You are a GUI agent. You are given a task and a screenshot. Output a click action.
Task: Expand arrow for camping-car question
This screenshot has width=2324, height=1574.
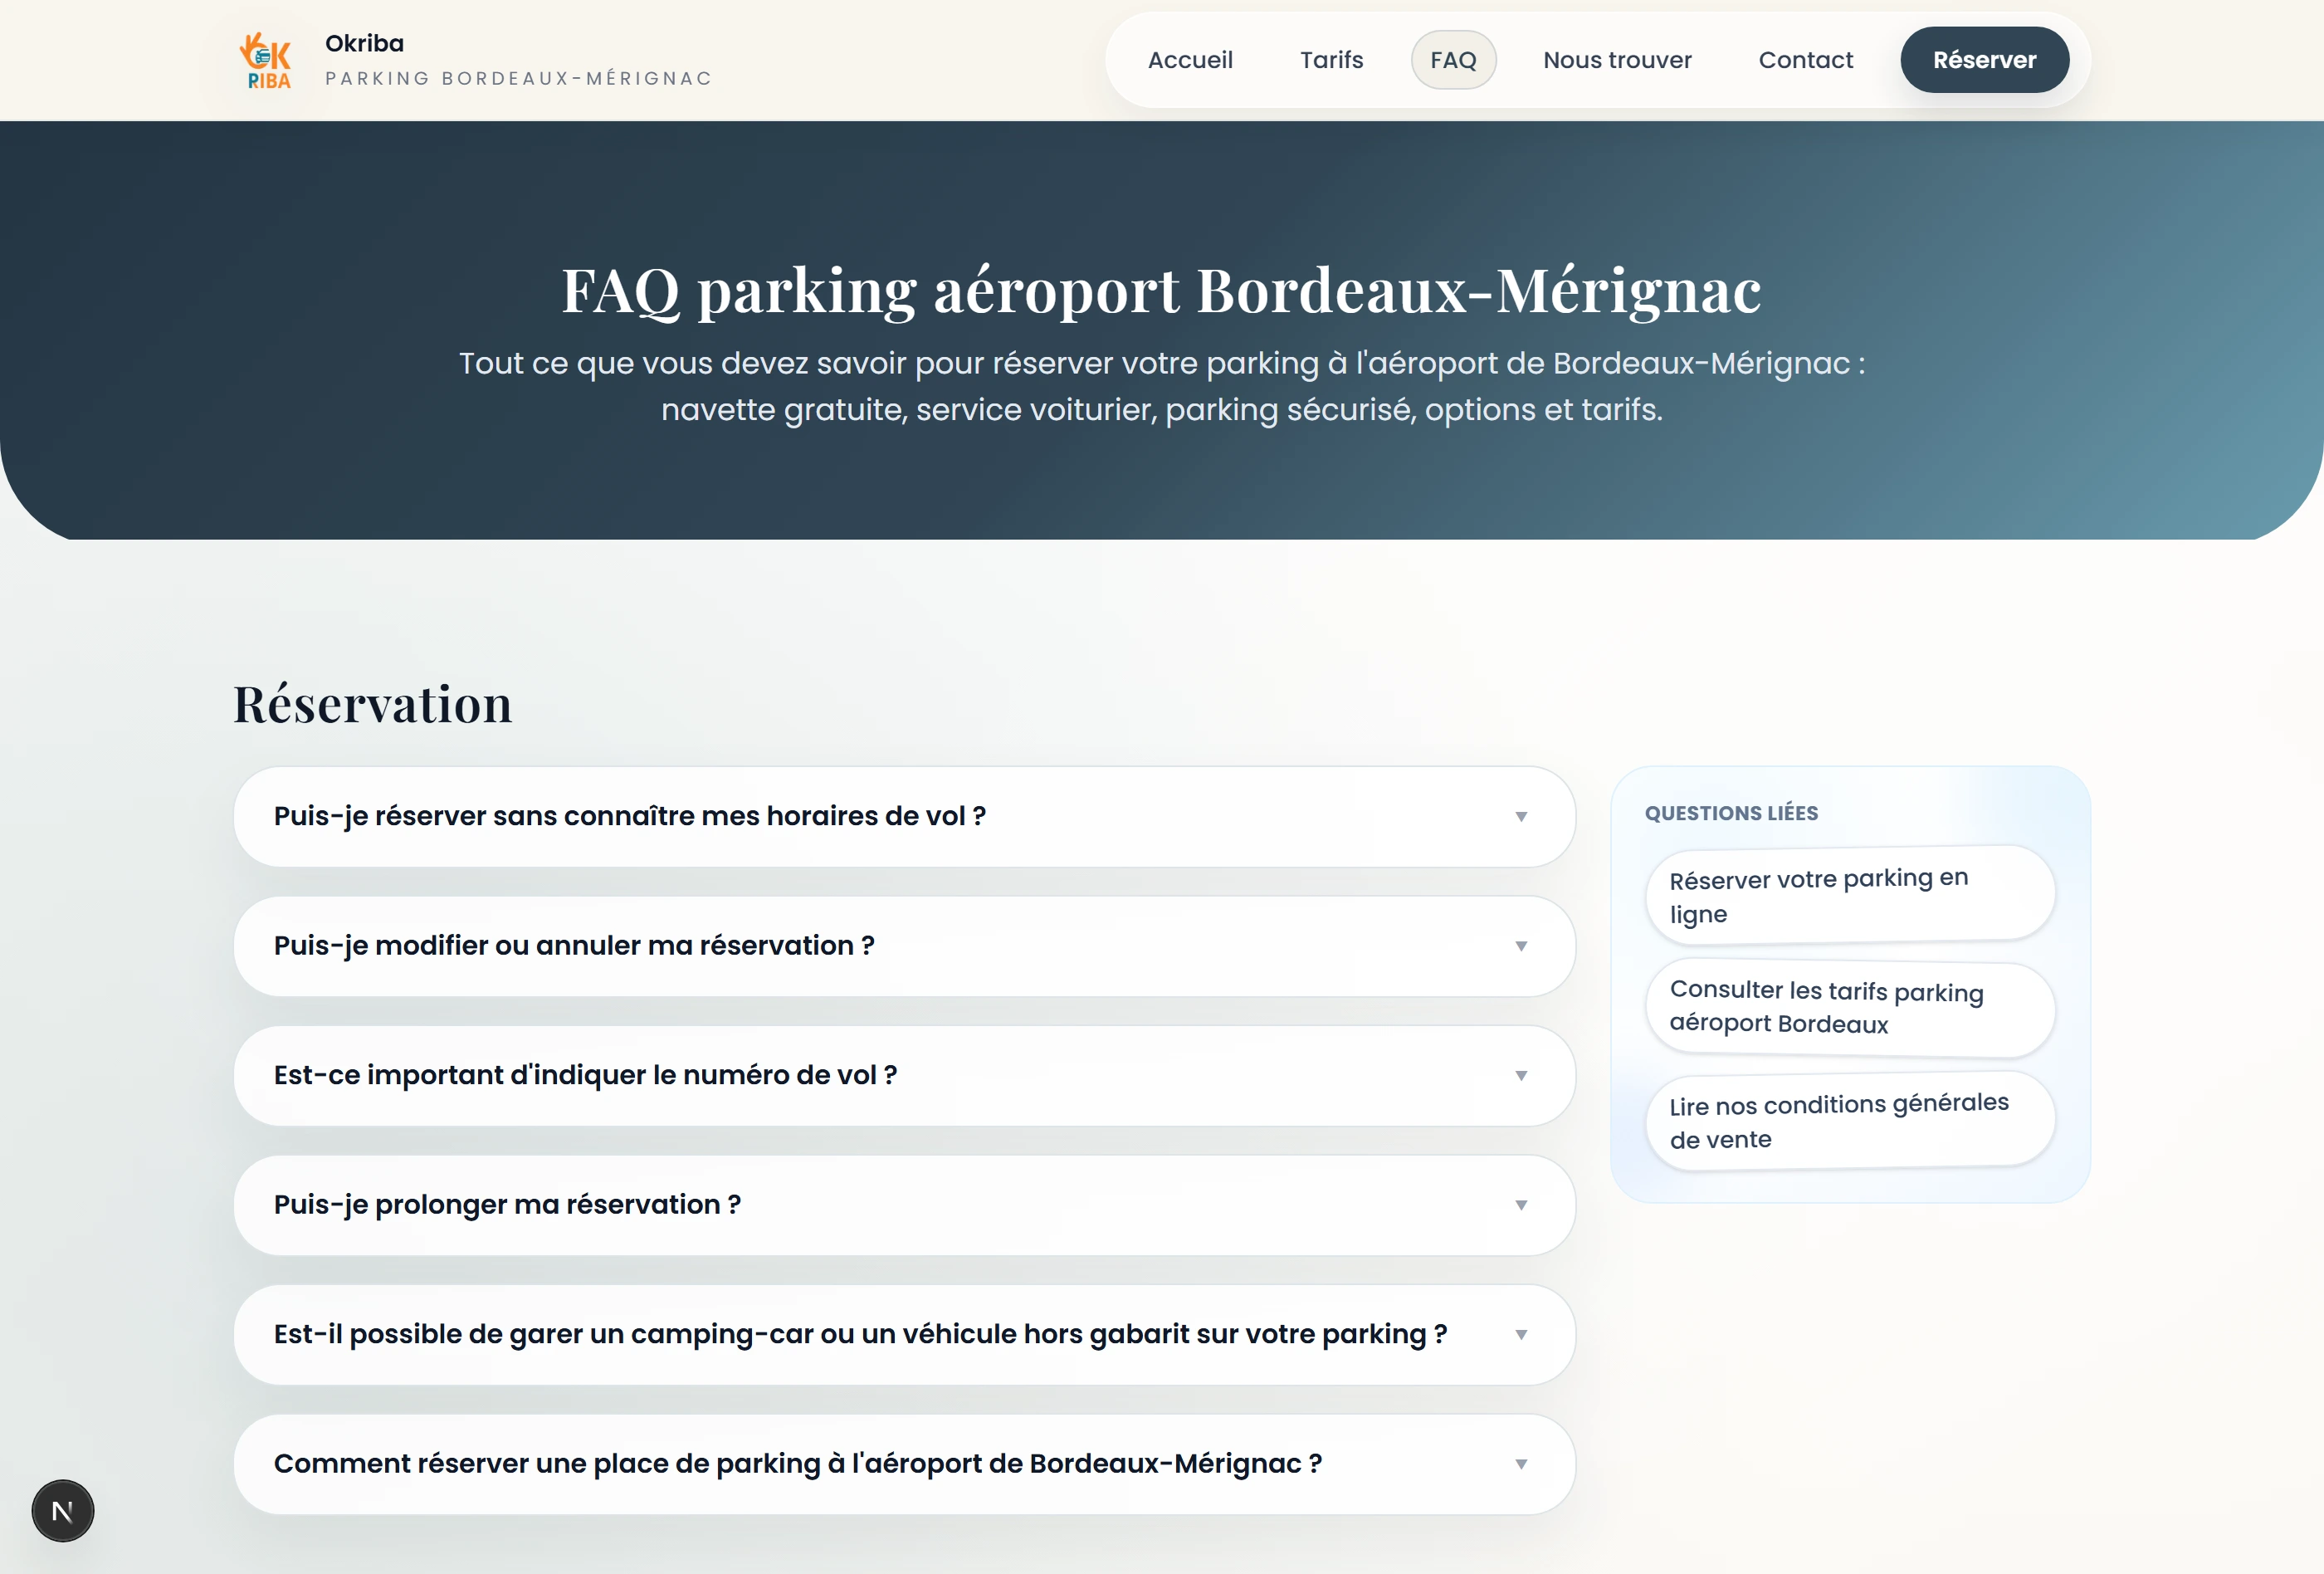(1521, 1335)
